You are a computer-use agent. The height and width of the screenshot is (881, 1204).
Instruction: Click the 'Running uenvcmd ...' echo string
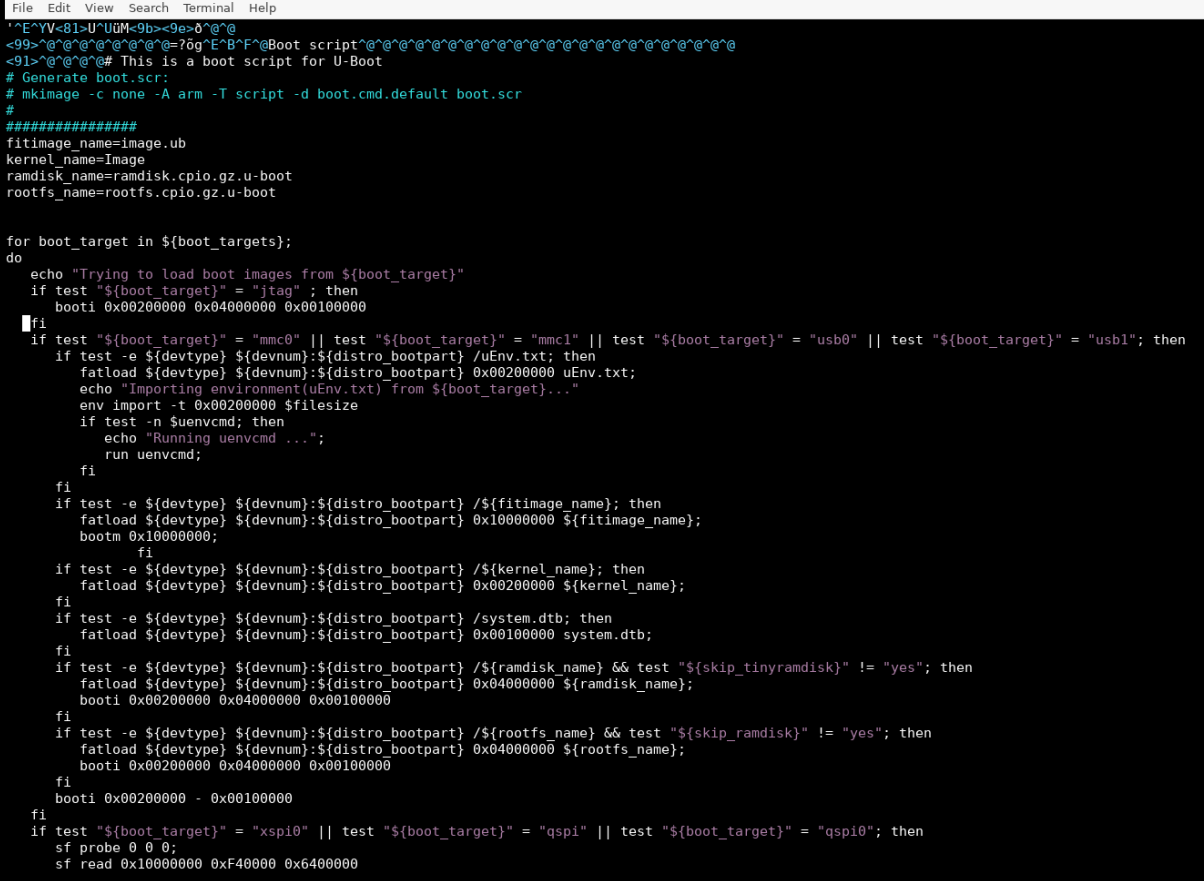(234, 438)
